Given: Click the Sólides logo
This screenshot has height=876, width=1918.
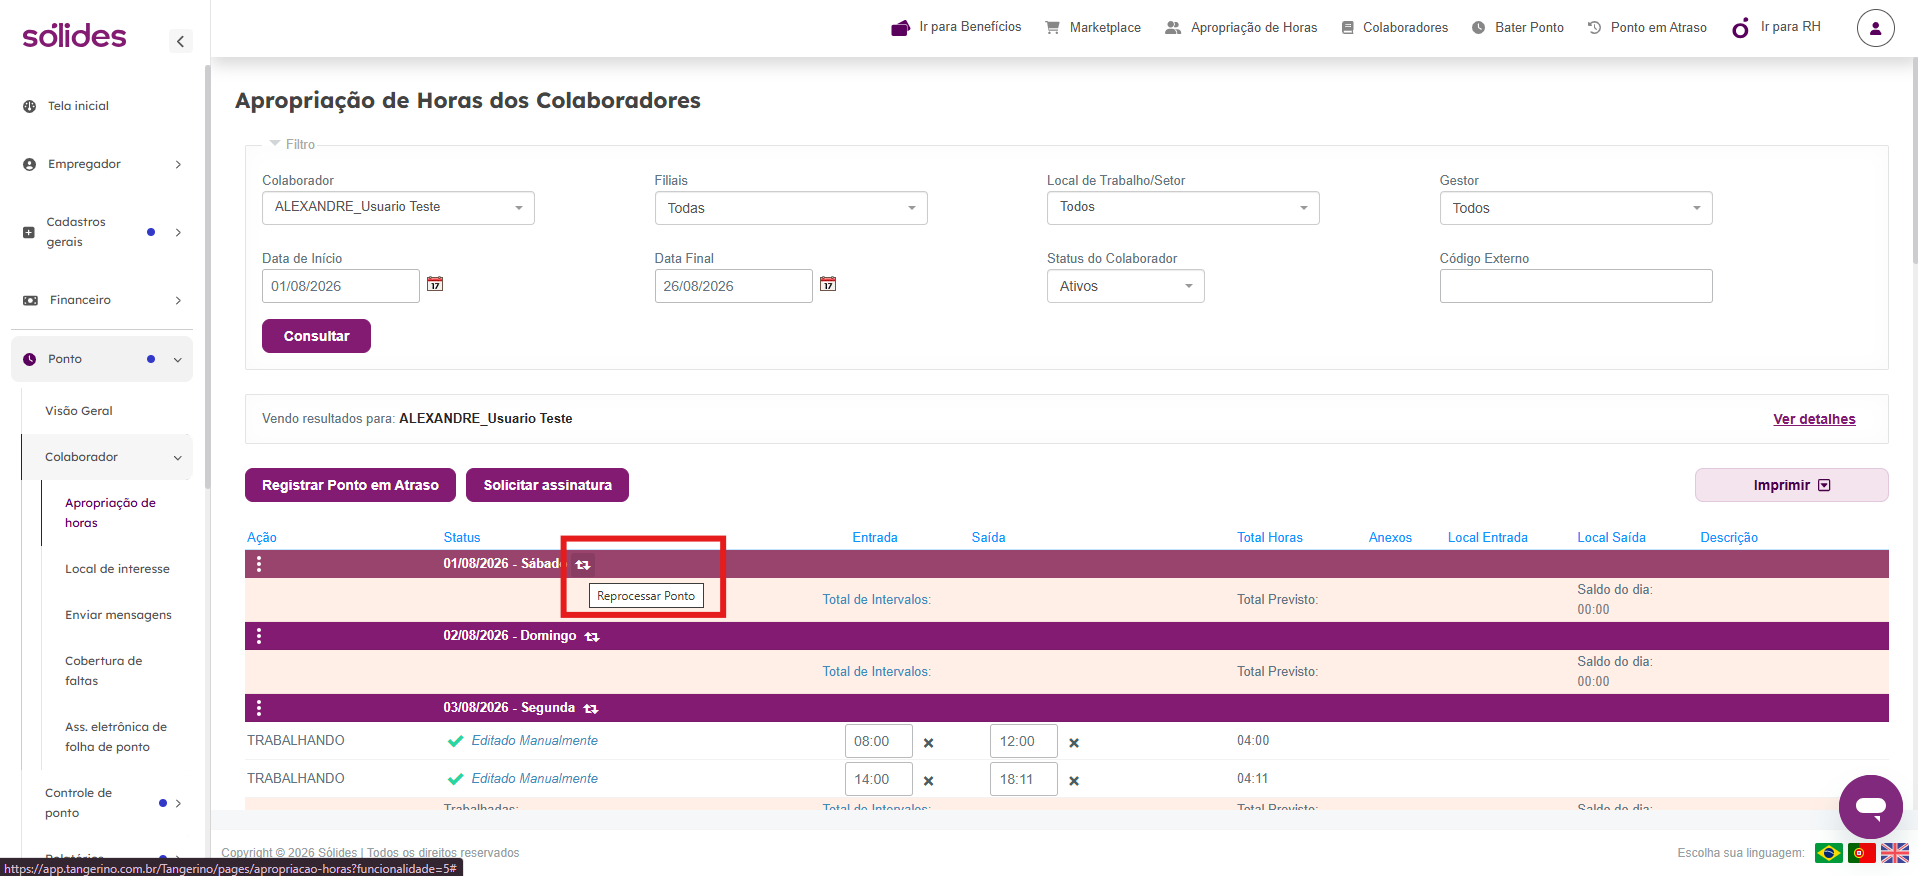Looking at the screenshot, I should pyautogui.click(x=74, y=36).
